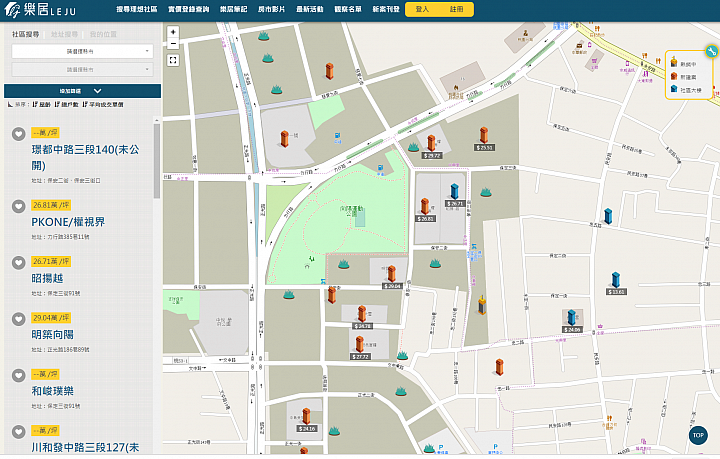Select the orange building marker priced $29.72
This screenshot has height=459, width=720.
[x=431, y=143]
